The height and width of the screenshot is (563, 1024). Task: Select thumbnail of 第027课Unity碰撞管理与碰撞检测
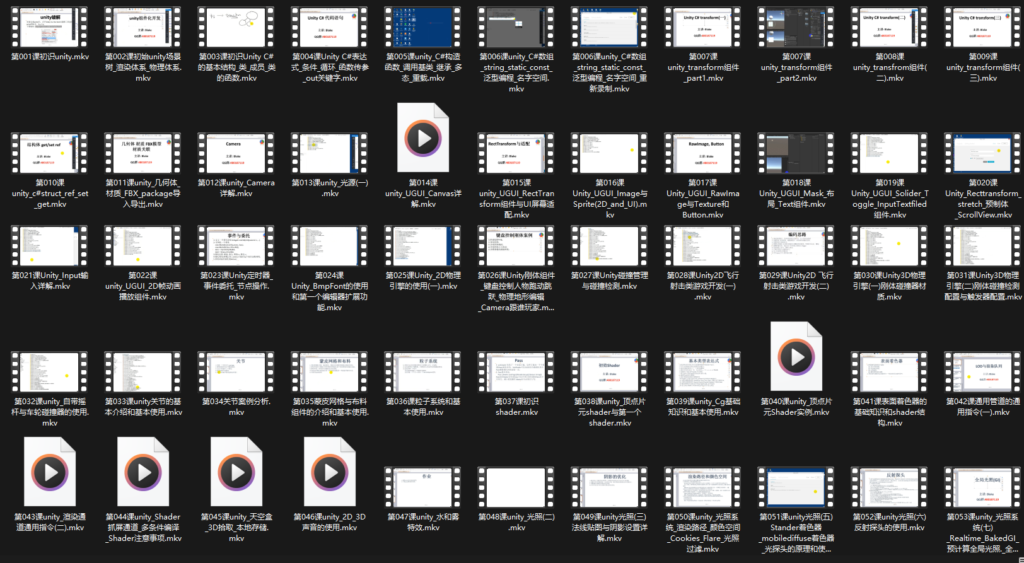pyautogui.click(x=609, y=246)
